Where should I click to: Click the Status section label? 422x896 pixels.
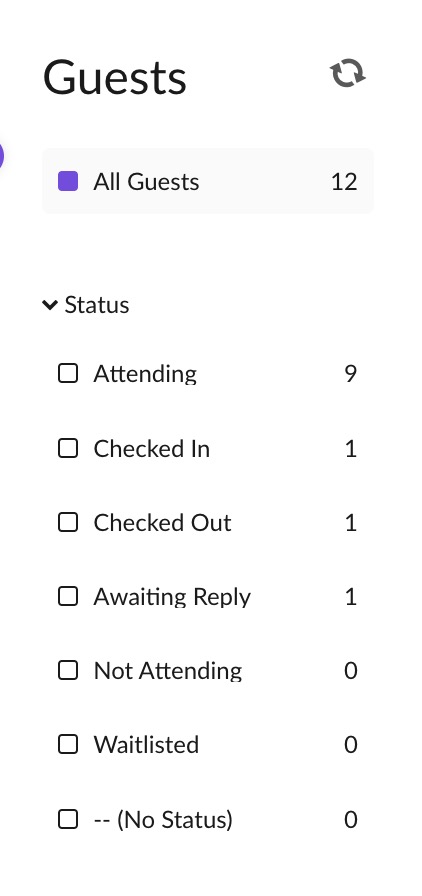click(97, 305)
